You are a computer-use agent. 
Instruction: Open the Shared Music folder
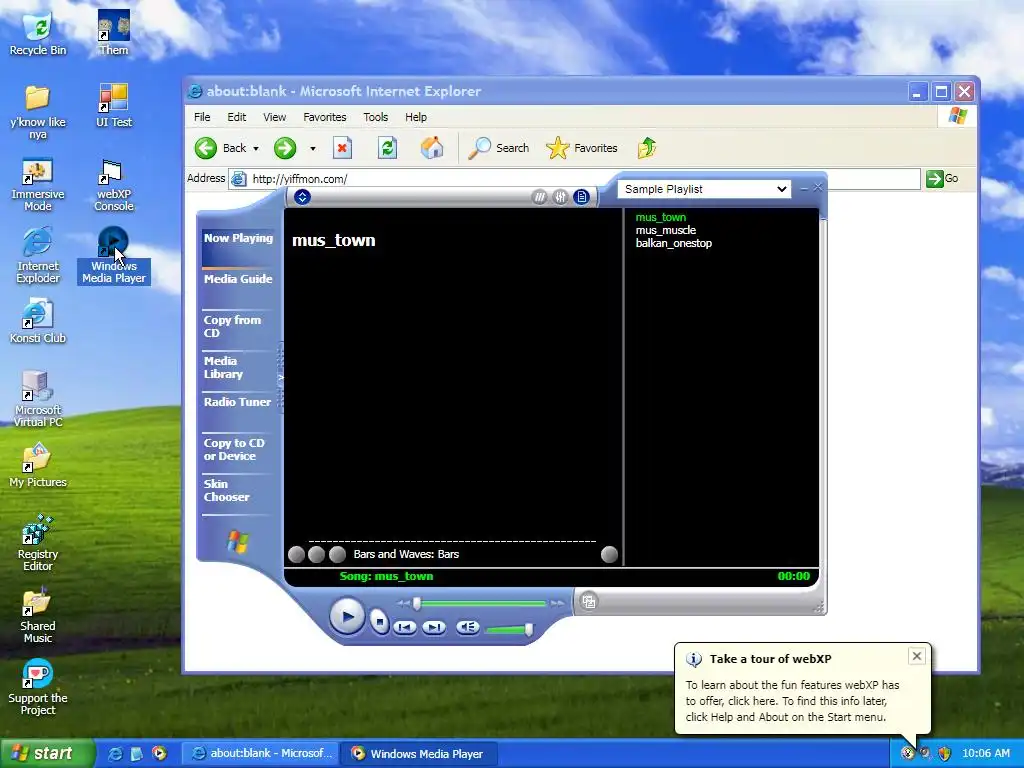pyautogui.click(x=37, y=615)
